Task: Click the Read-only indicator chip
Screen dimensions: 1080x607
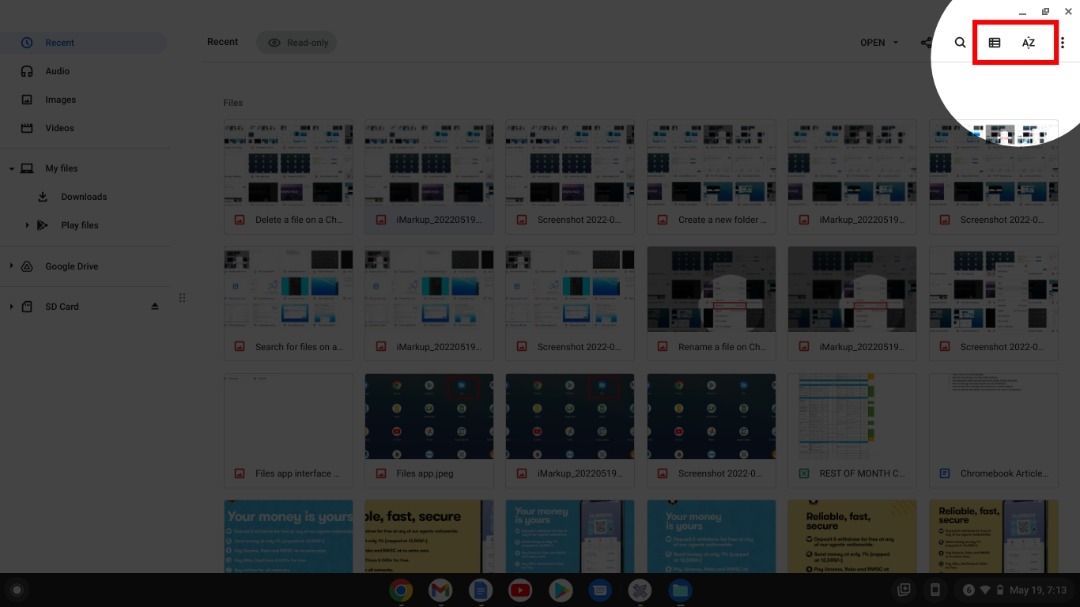Action: pos(297,43)
